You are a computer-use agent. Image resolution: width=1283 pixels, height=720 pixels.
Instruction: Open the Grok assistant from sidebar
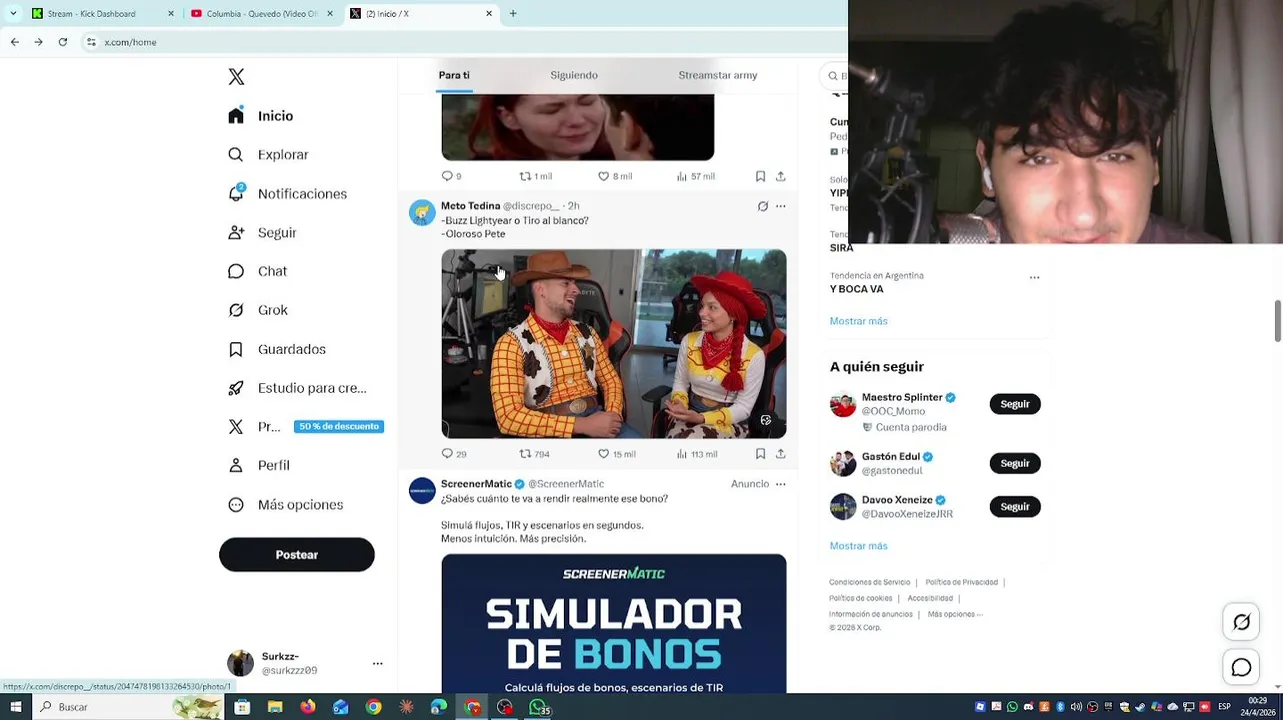(259, 310)
